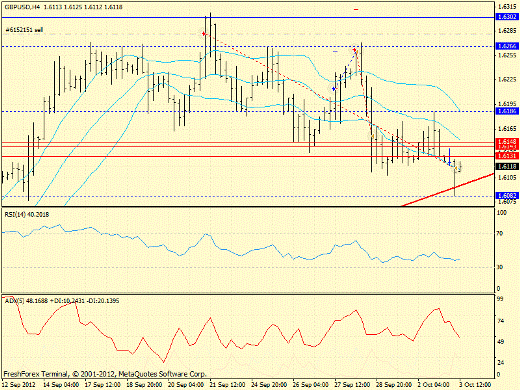Viewport: 520px width, 390px height.
Task: Click the '21 Sep 12:00' time label
Action: click(228, 384)
